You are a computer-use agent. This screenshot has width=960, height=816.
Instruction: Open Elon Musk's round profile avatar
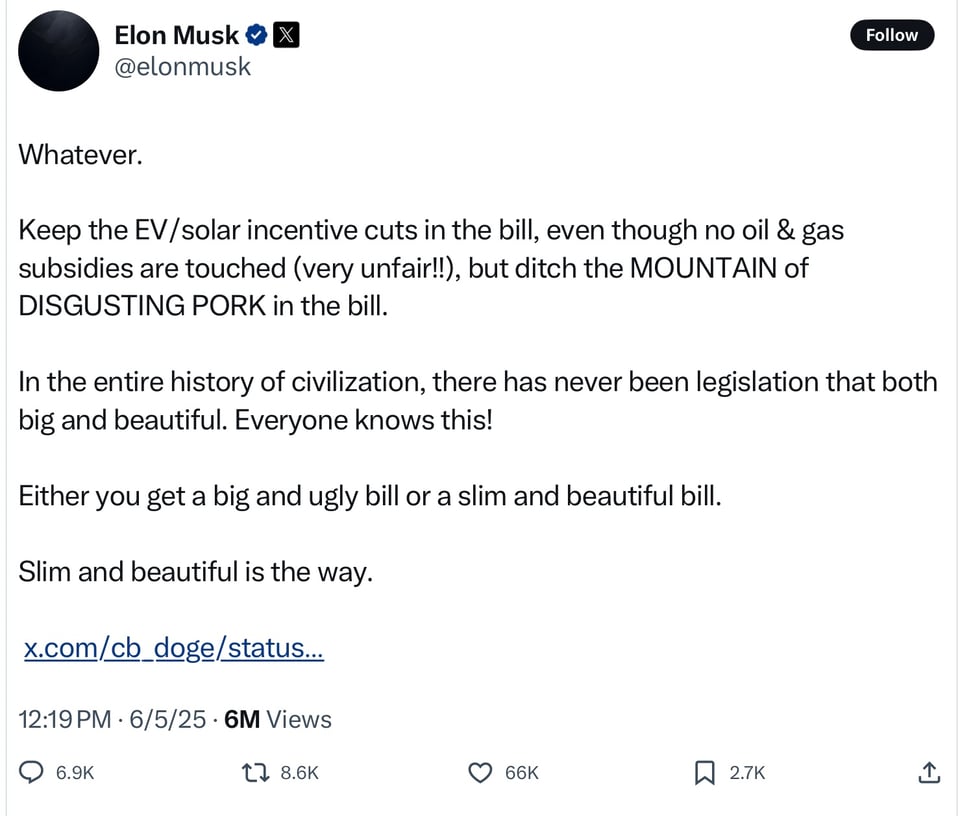pyautogui.click(x=59, y=51)
